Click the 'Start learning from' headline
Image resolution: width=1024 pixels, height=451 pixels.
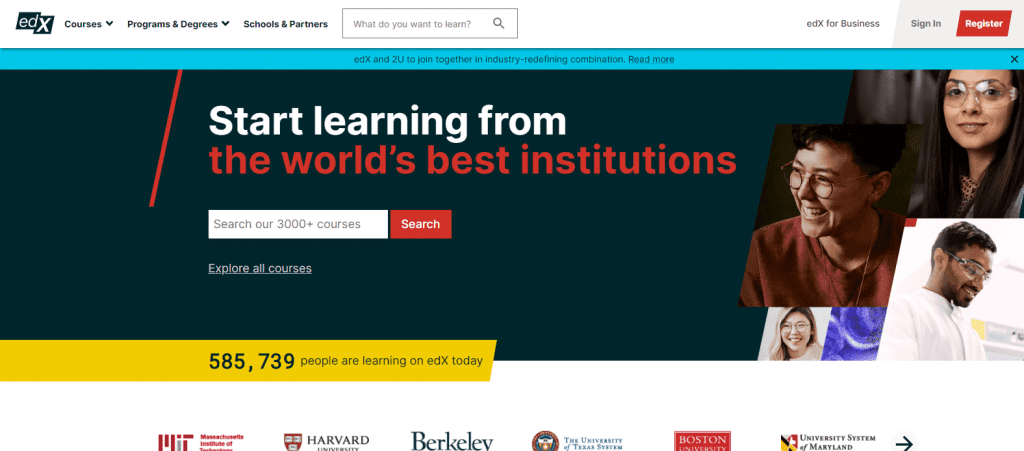coord(387,121)
